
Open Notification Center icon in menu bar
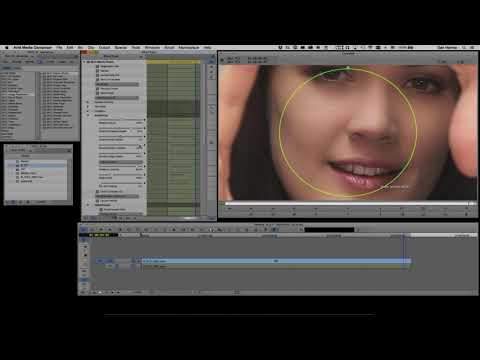click(472, 48)
